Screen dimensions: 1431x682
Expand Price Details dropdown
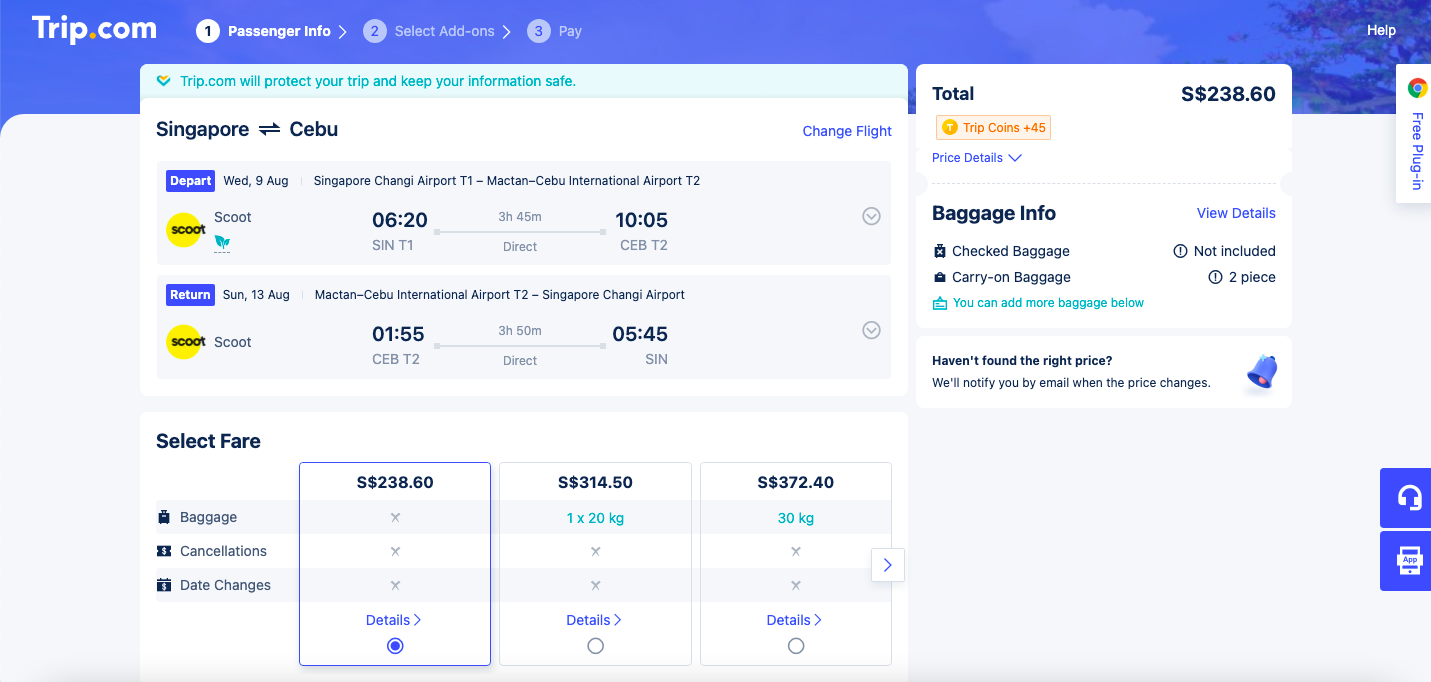tap(977, 158)
